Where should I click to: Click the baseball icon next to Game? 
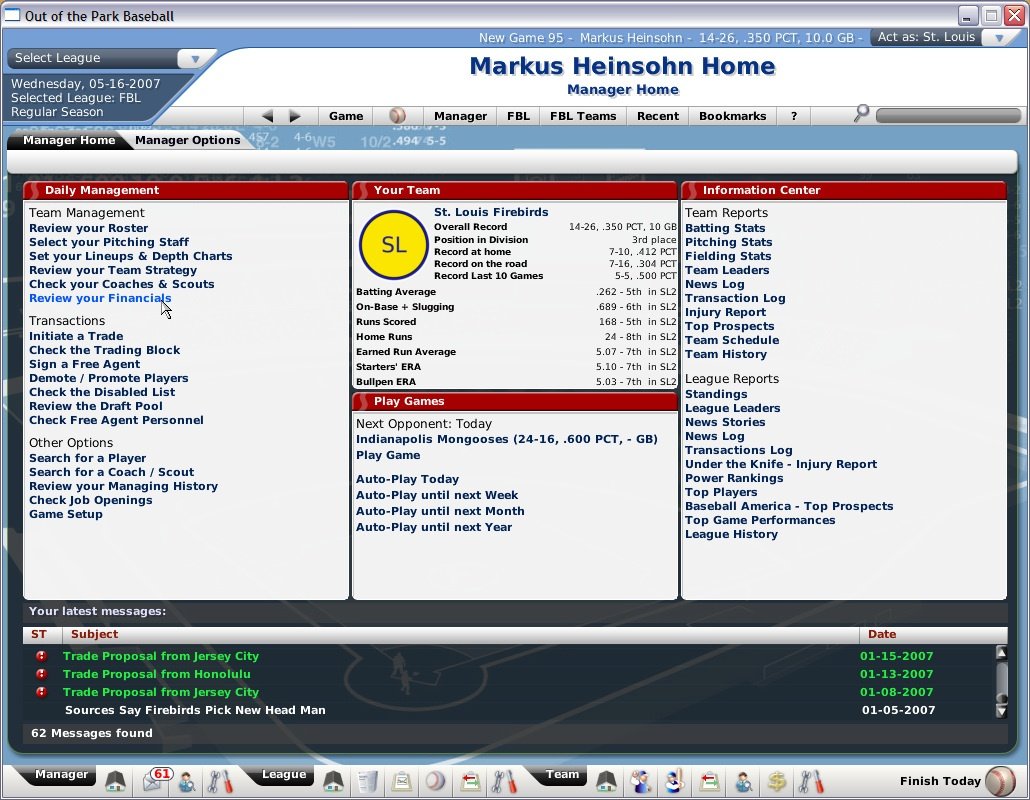397,116
